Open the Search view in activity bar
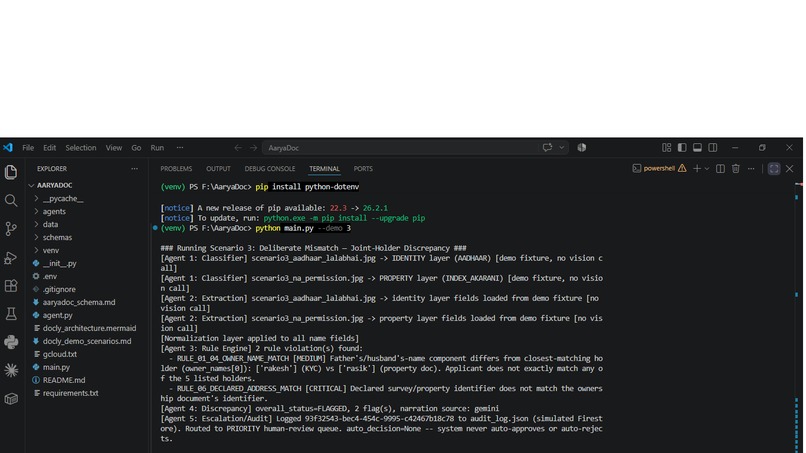The width and height of the screenshot is (806, 453). (x=11, y=201)
